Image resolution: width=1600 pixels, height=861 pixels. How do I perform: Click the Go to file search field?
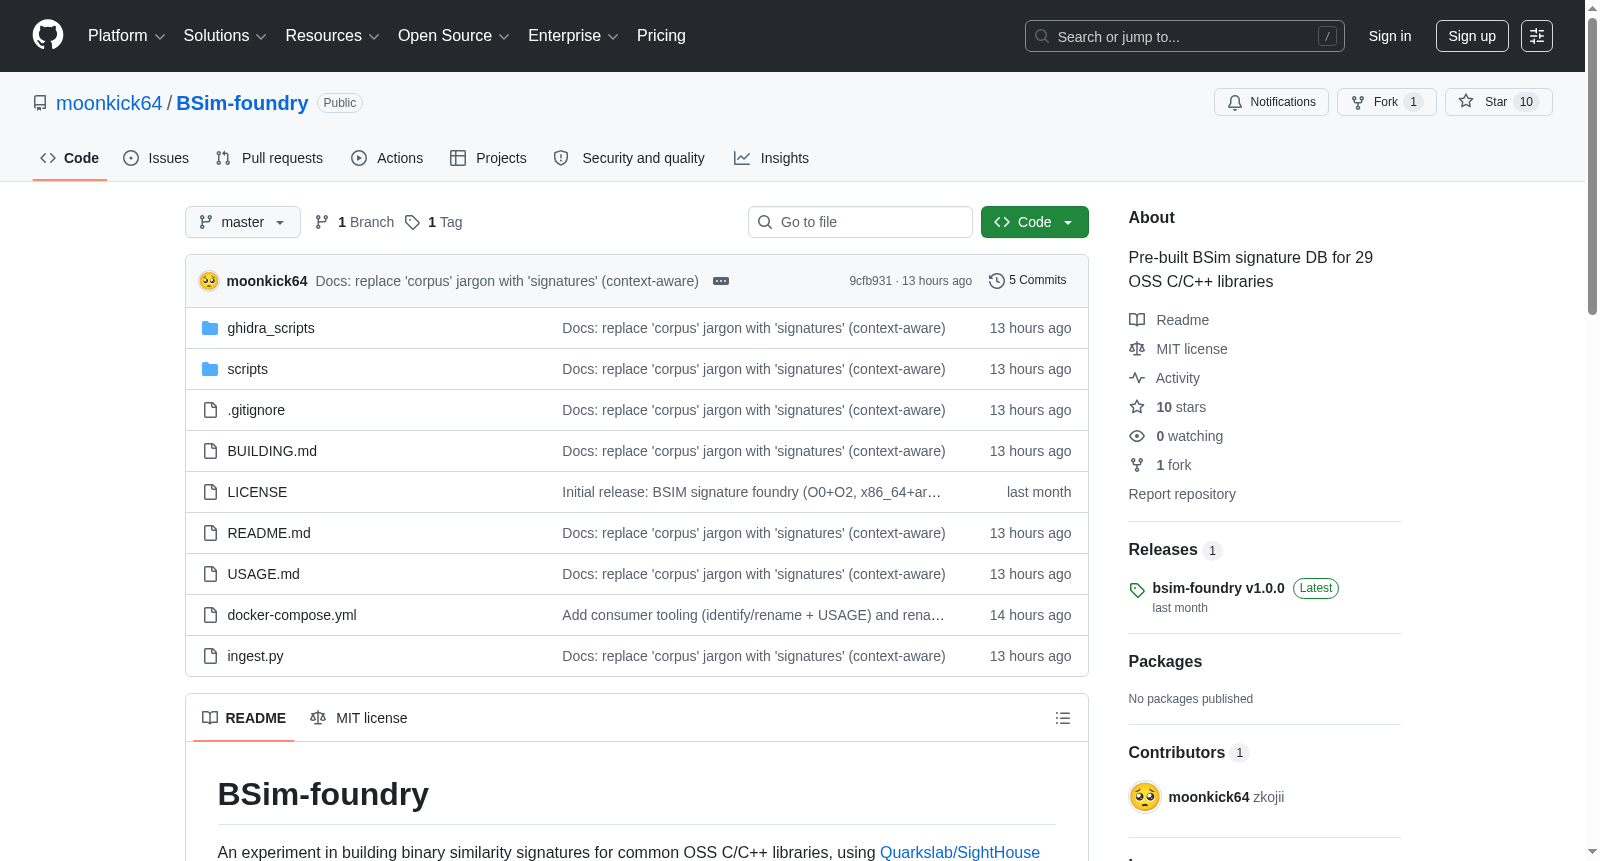[x=860, y=222]
